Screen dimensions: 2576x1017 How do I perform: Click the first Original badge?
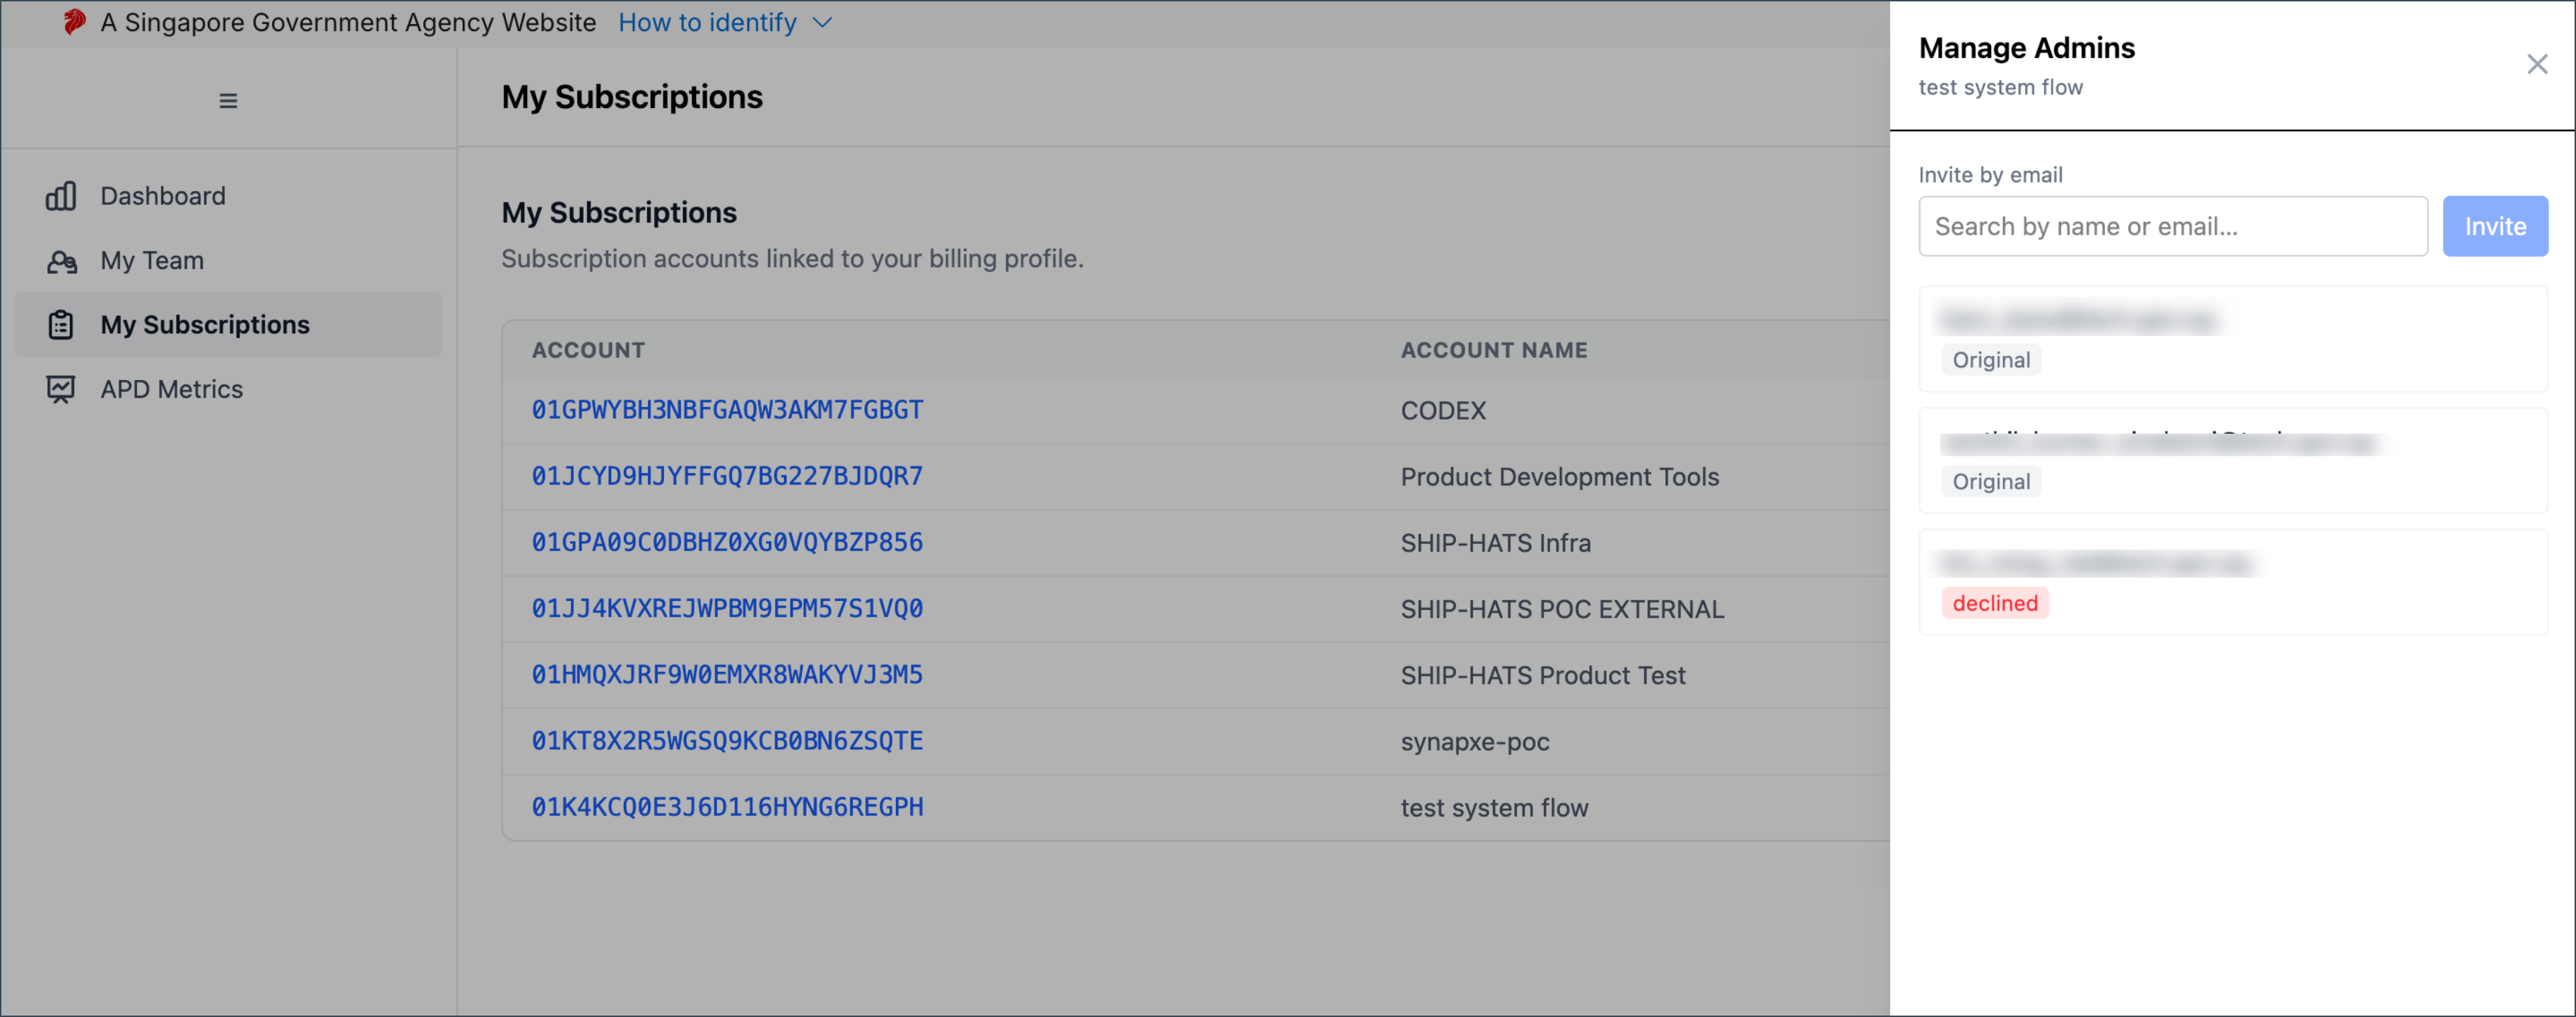(x=1991, y=360)
